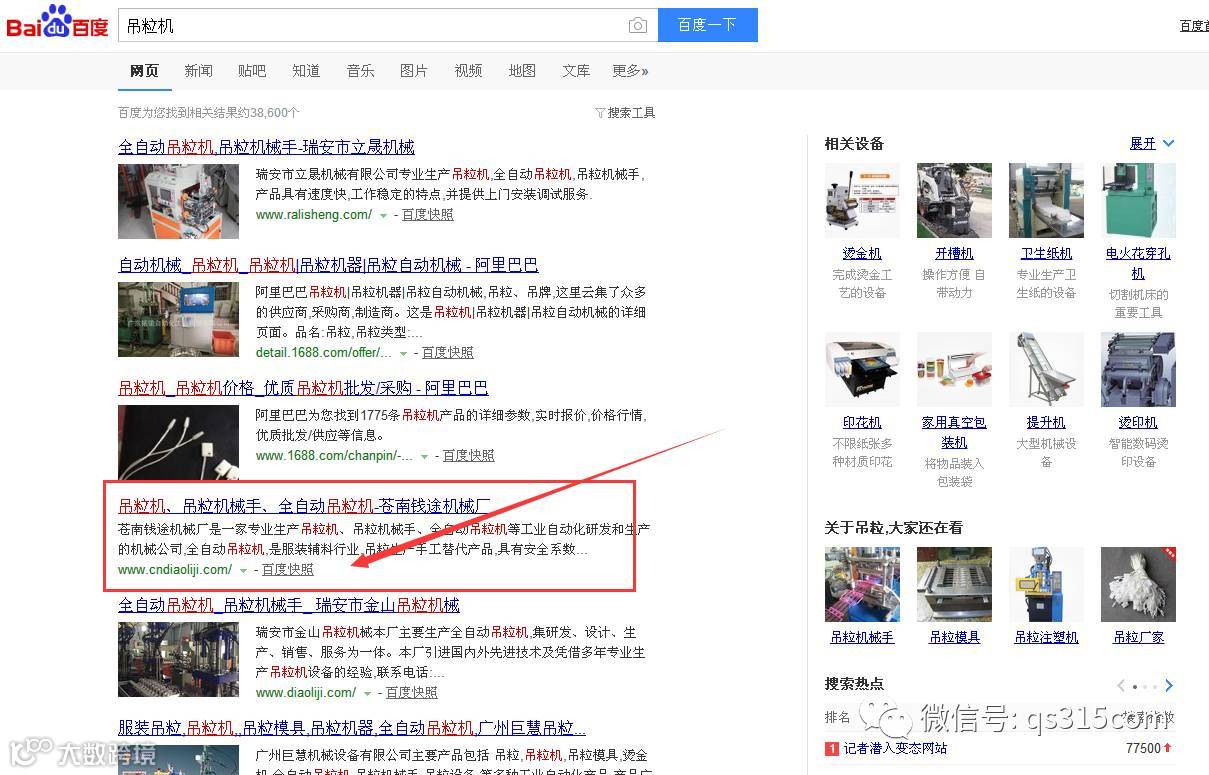Viewport: 1209px width, 775px height.
Task: Open the 提升机 link
Action: (1046, 423)
